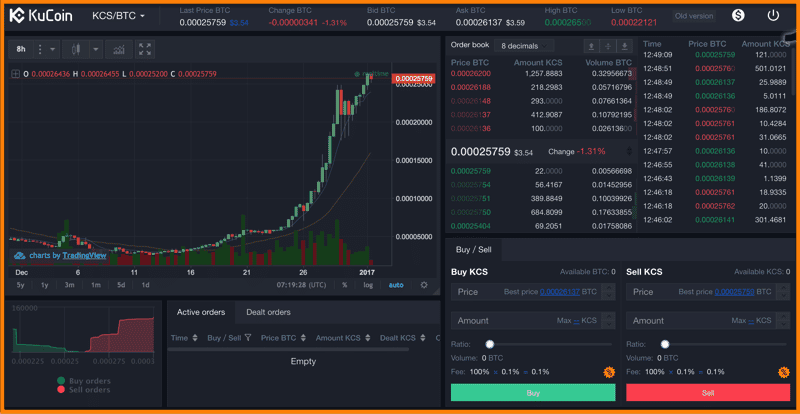Enter fullscreen chart mode

click(x=145, y=49)
